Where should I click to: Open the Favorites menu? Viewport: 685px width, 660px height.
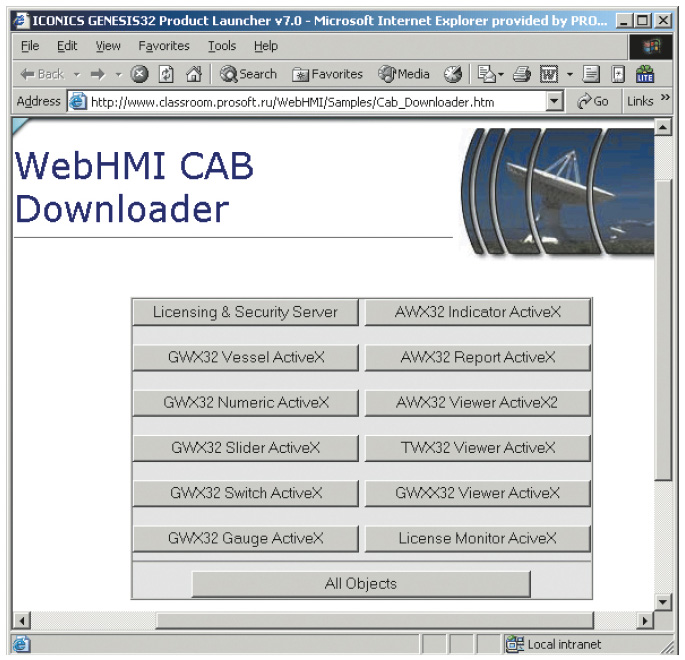(164, 46)
